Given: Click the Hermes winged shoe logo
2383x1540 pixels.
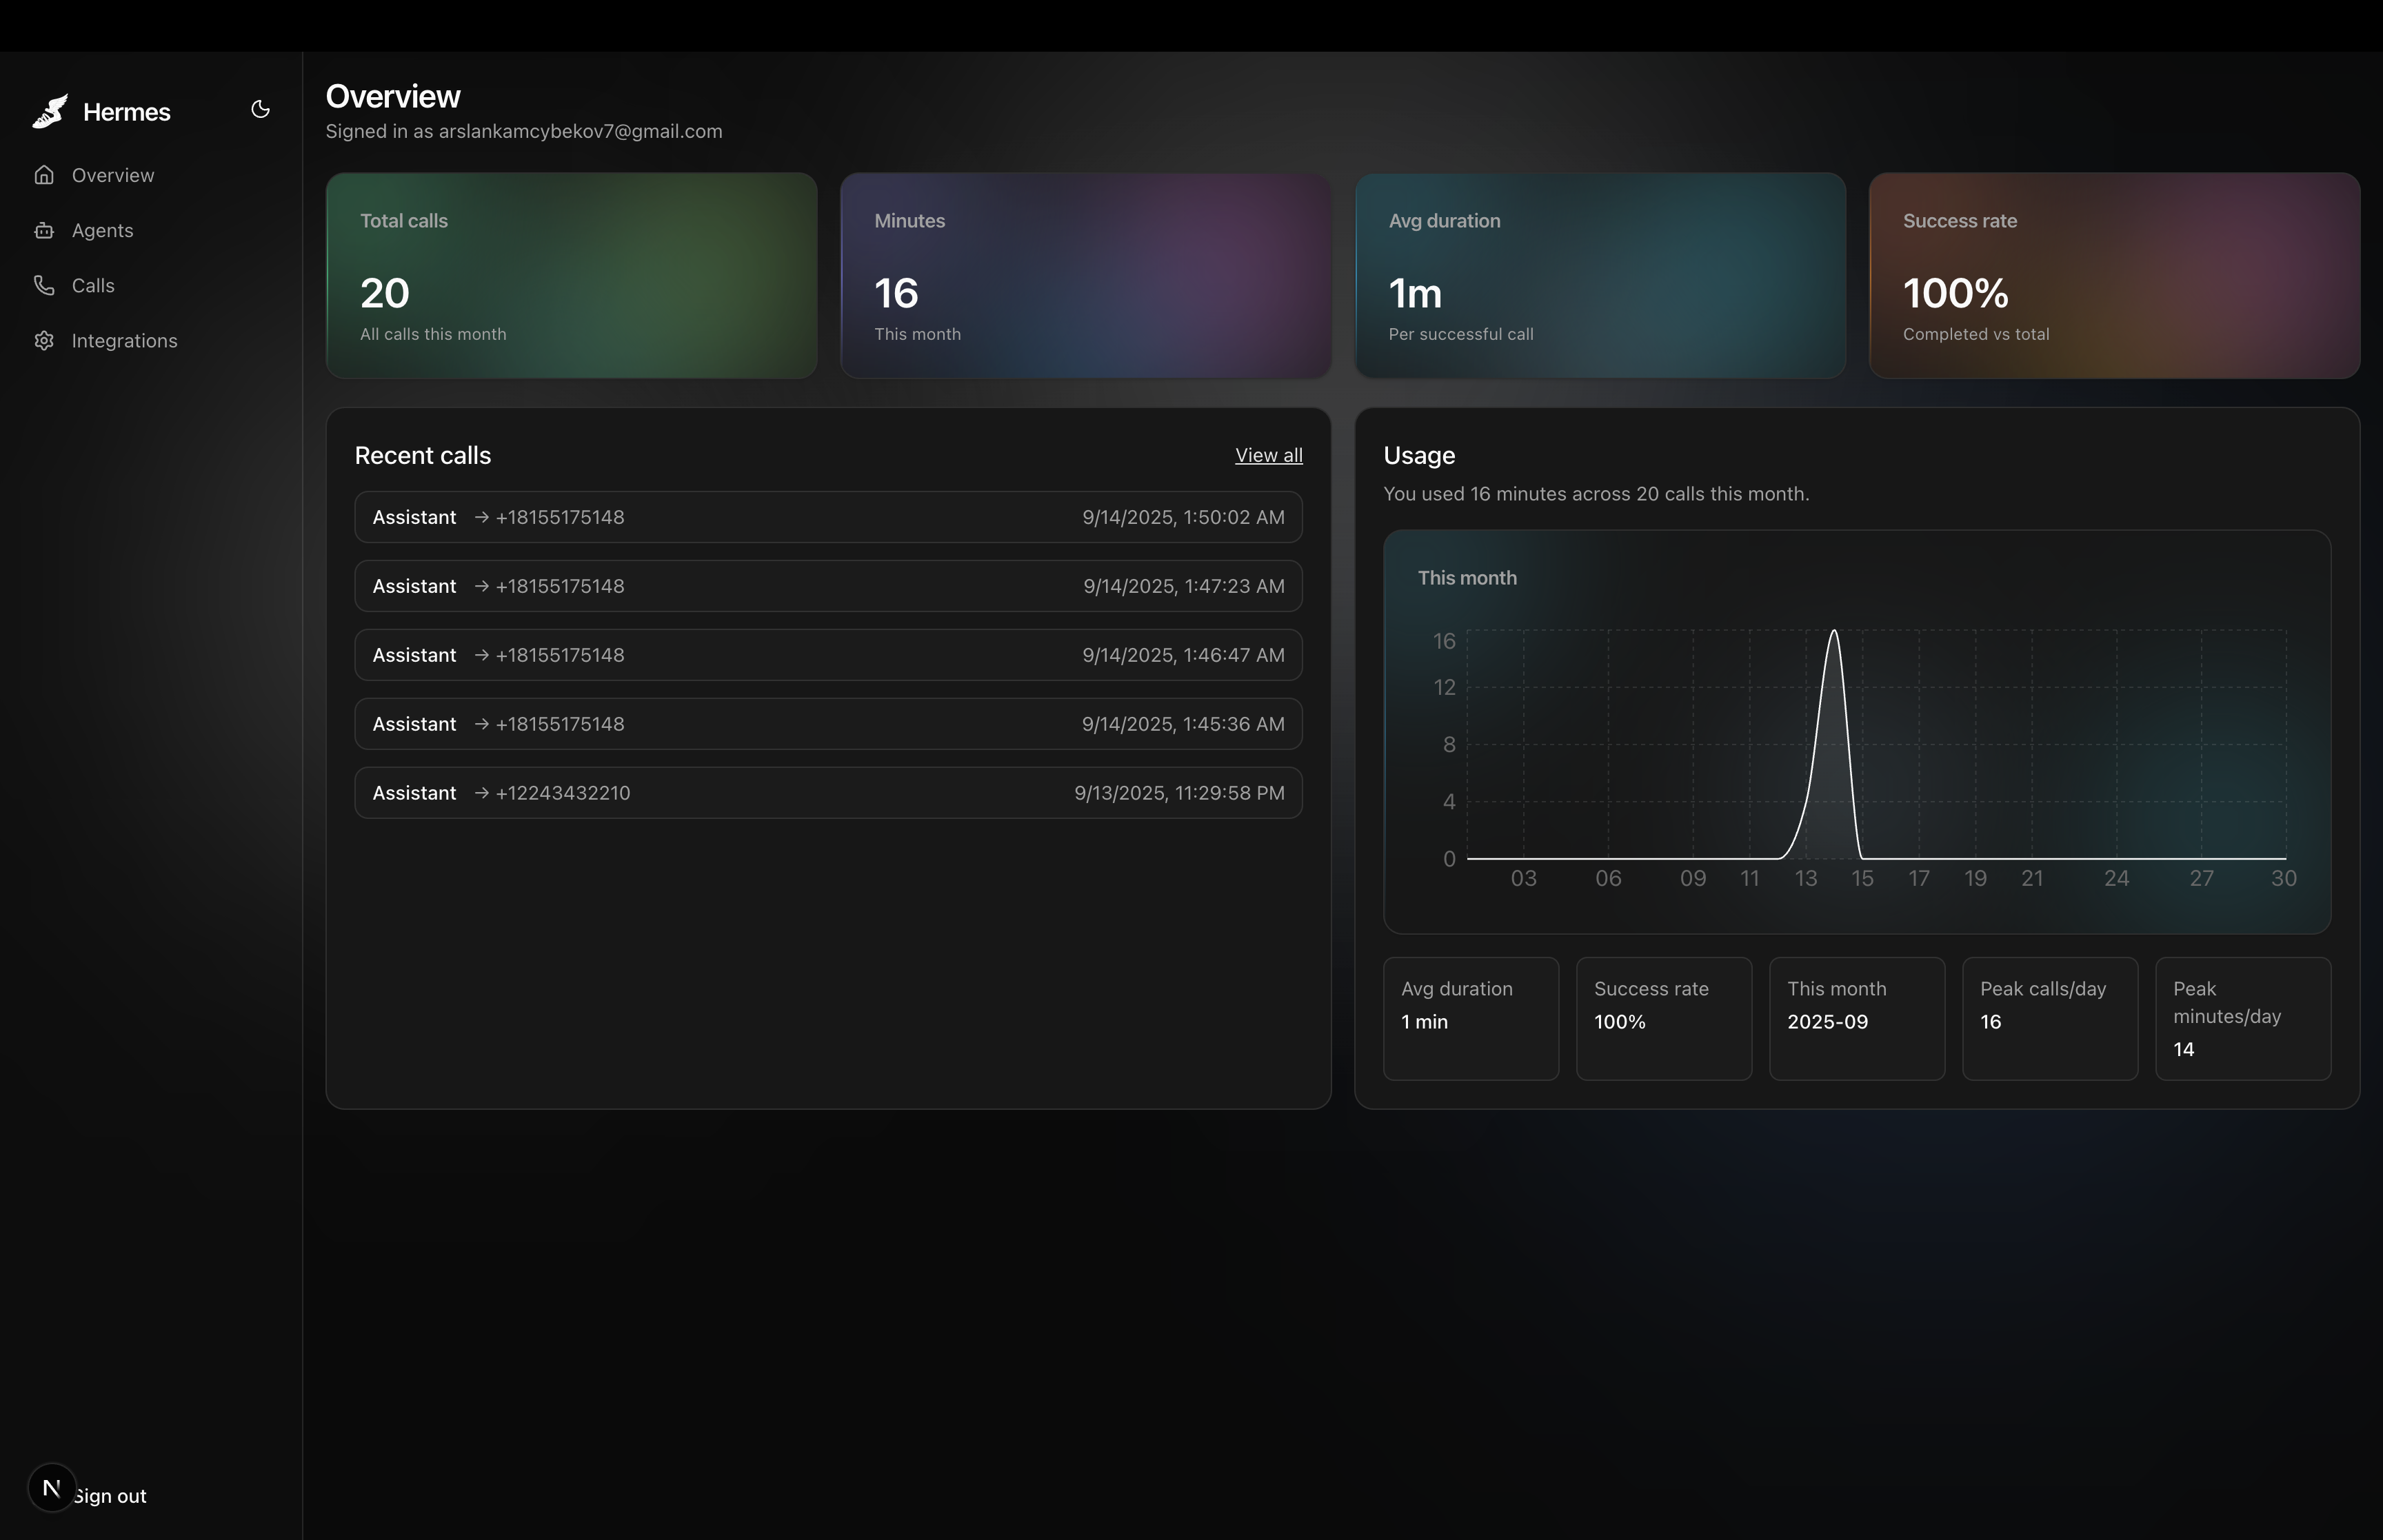Looking at the screenshot, I should (x=50, y=111).
